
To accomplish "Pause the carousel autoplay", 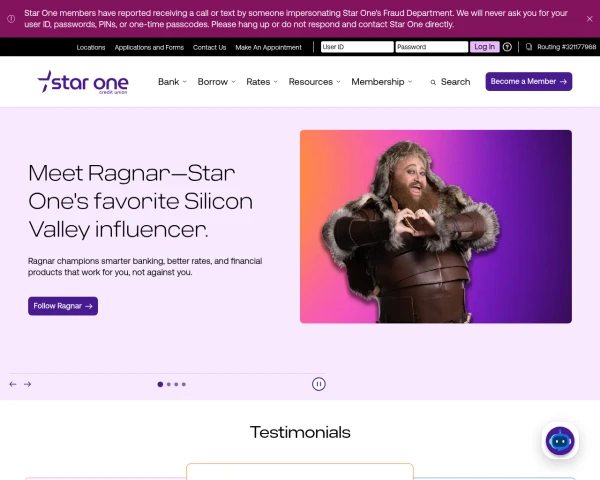I will (319, 384).
